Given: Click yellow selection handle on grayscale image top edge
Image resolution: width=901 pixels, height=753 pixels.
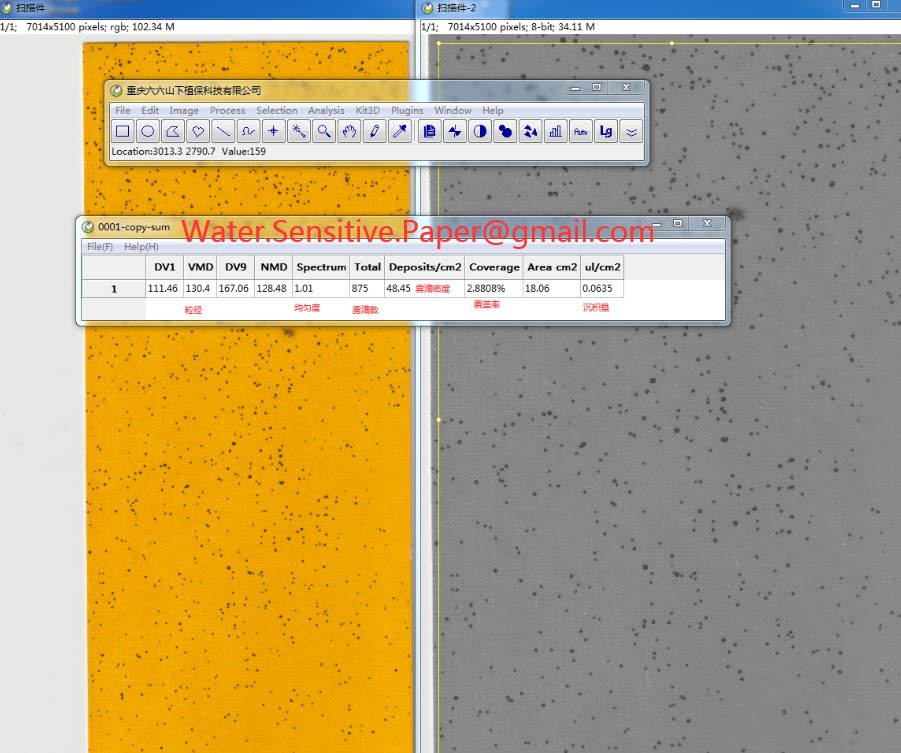Looking at the screenshot, I should click(x=672, y=43).
